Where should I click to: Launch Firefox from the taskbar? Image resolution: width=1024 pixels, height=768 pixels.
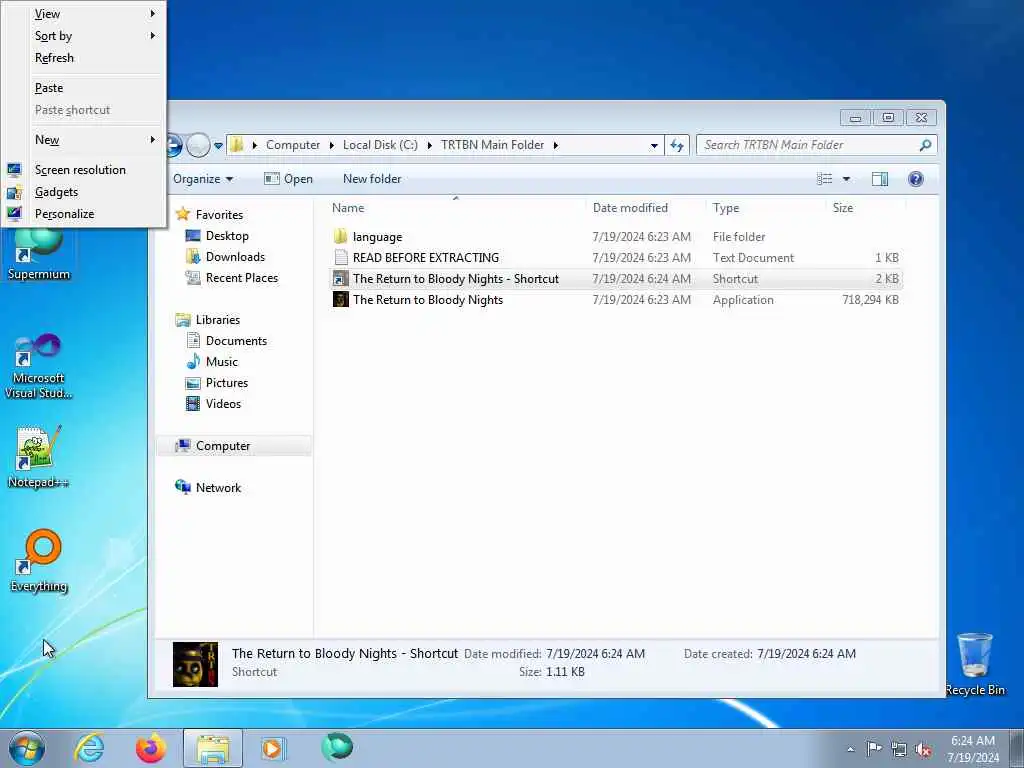(x=151, y=748)
